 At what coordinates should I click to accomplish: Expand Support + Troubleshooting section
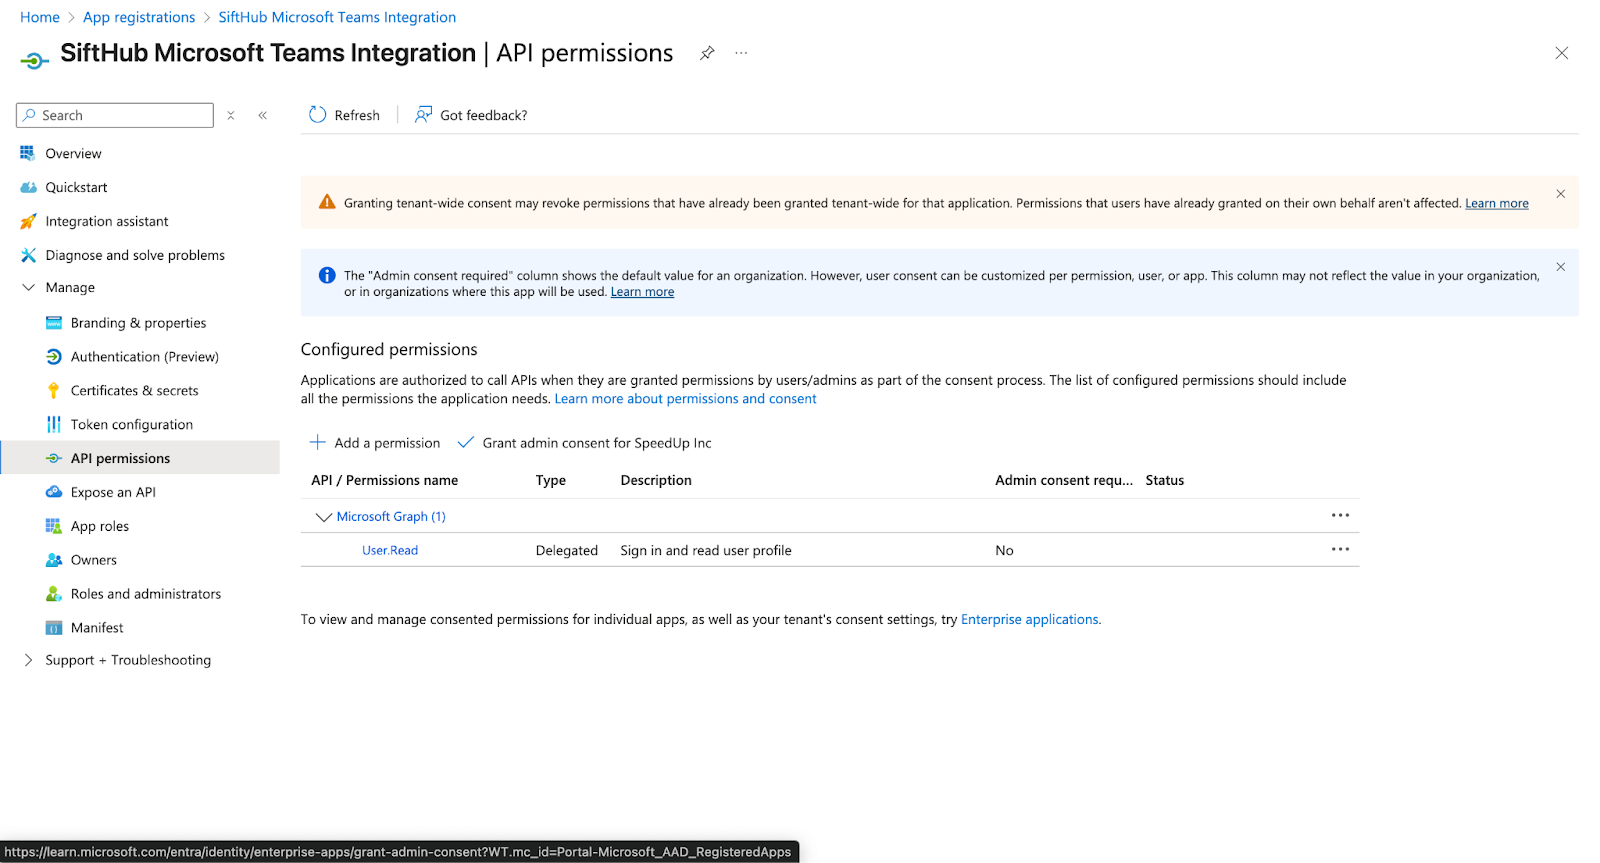pyautogui.click(x=28, y=660)
